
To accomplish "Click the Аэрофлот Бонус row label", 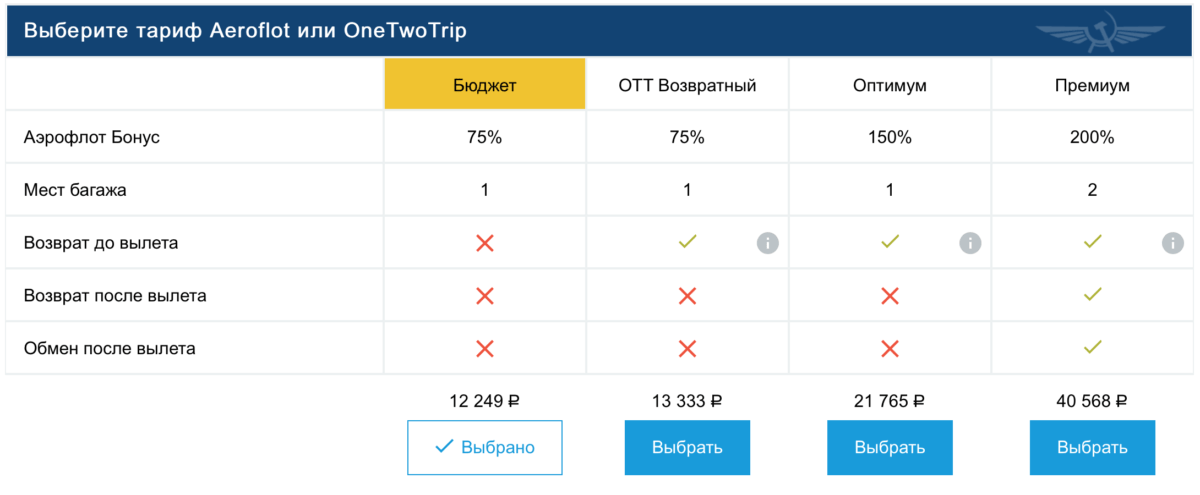I will tap(92, 138).
